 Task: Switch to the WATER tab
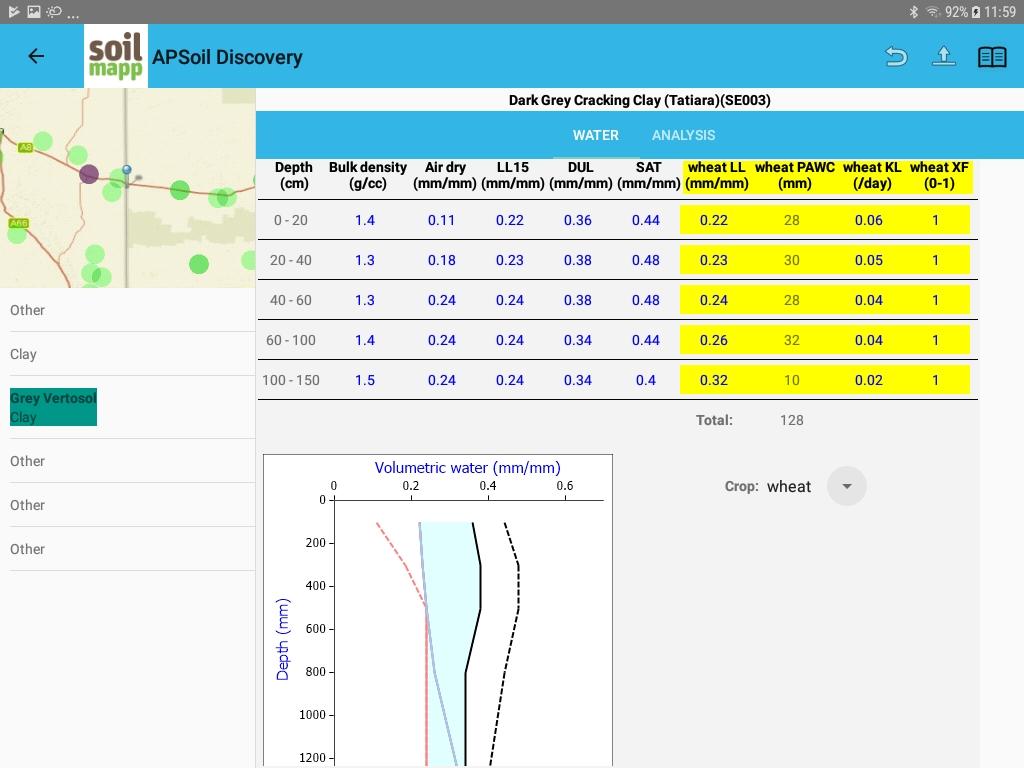click(595, 135)
